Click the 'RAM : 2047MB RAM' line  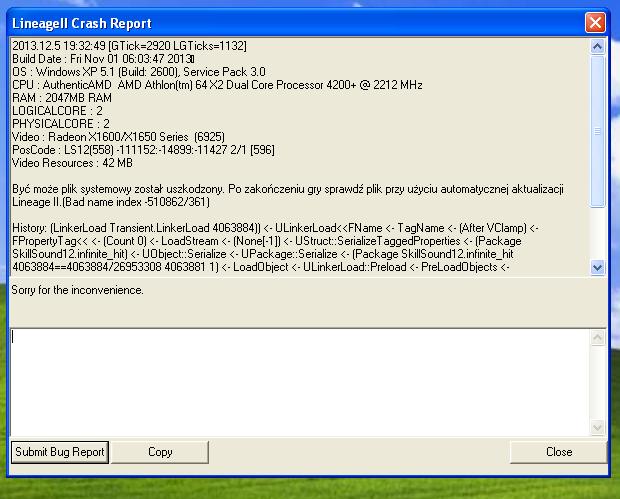tap(62, 98)
